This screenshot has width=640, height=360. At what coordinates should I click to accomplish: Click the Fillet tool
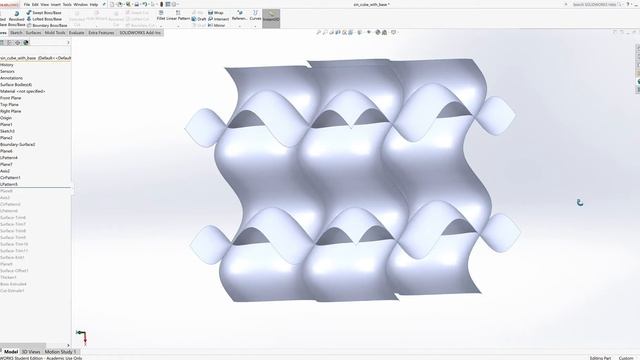coord(161,16)
